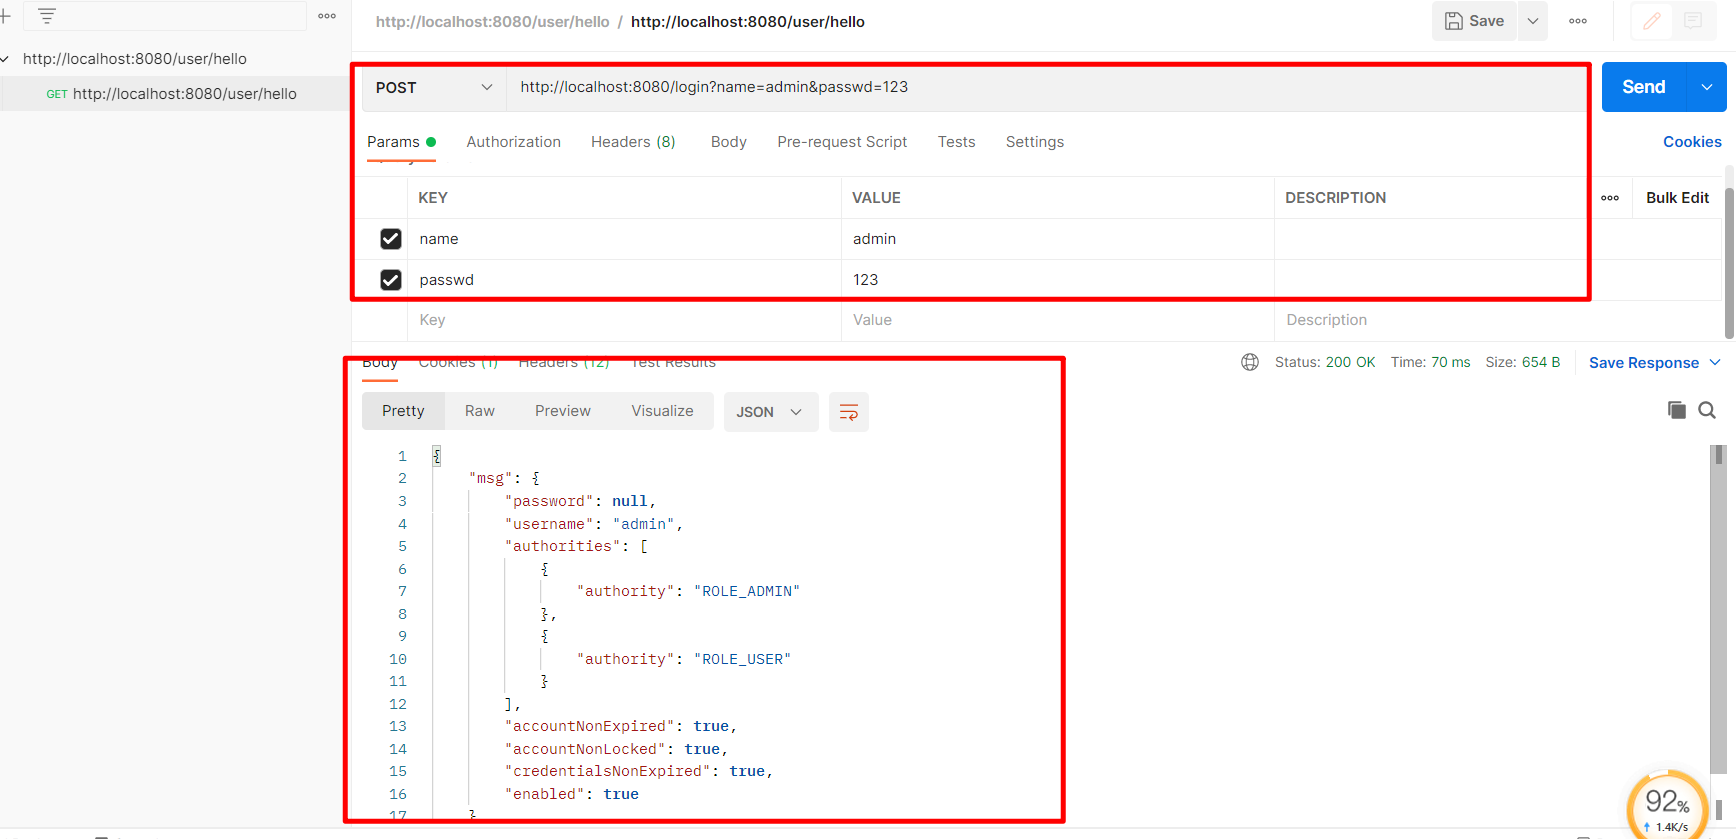Uncheck the name parameter checkbox
The image size is (1736, 839).
pos(391,239)
